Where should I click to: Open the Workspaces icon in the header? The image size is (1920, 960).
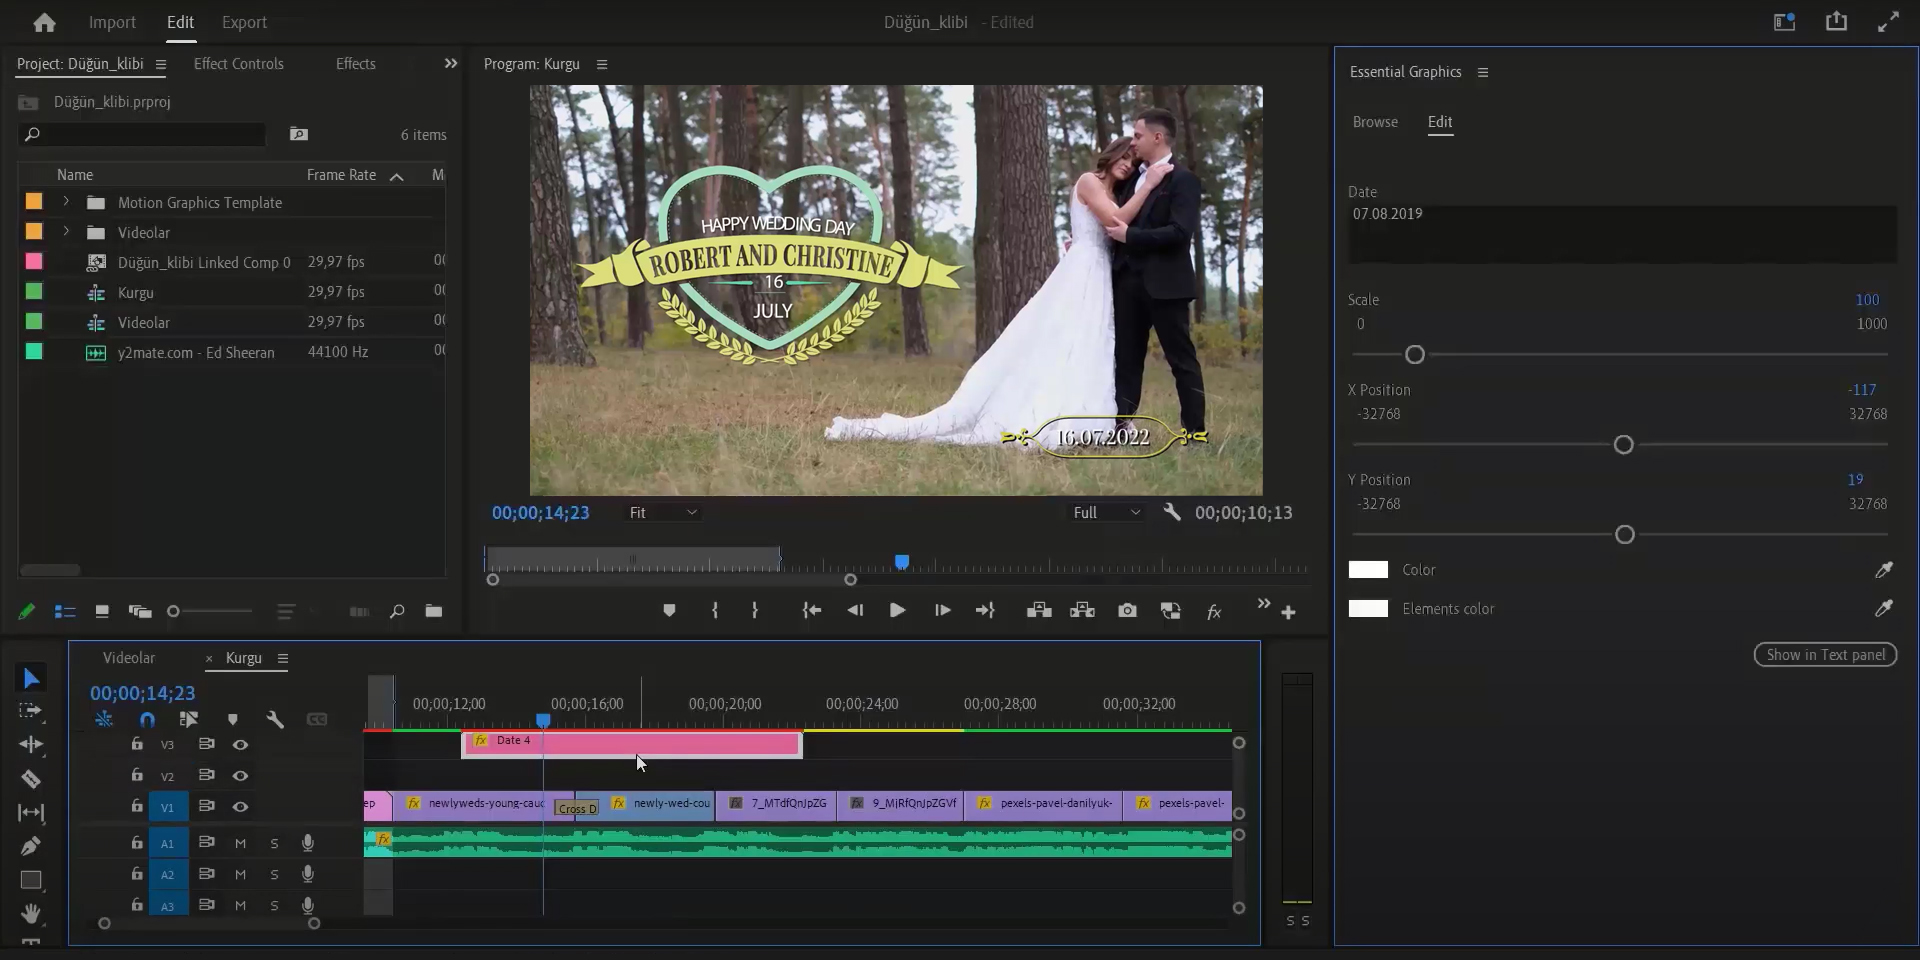coord(1785,22)
